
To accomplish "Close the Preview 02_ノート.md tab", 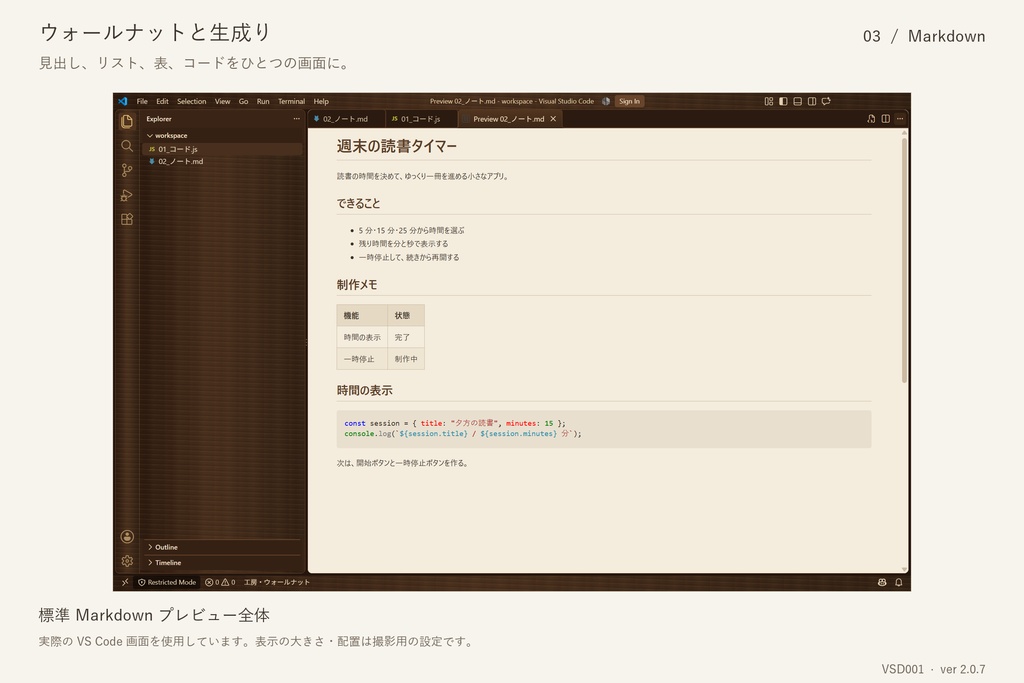I will coord(553,119).
